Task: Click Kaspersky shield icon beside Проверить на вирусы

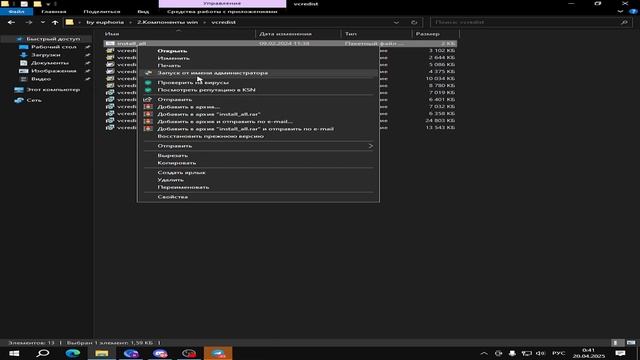Action: [148, 82]
